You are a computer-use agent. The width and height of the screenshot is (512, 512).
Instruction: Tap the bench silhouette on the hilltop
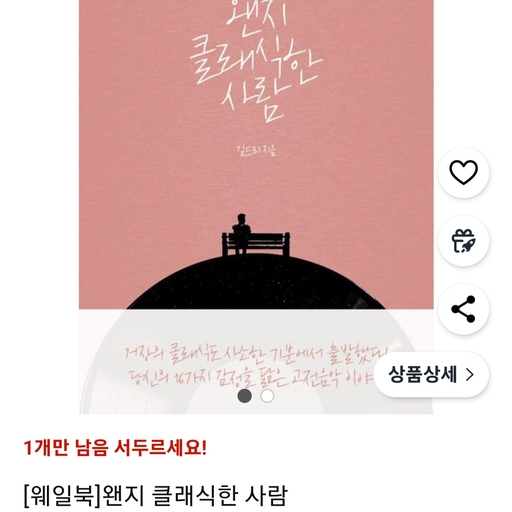click(256, 244)
